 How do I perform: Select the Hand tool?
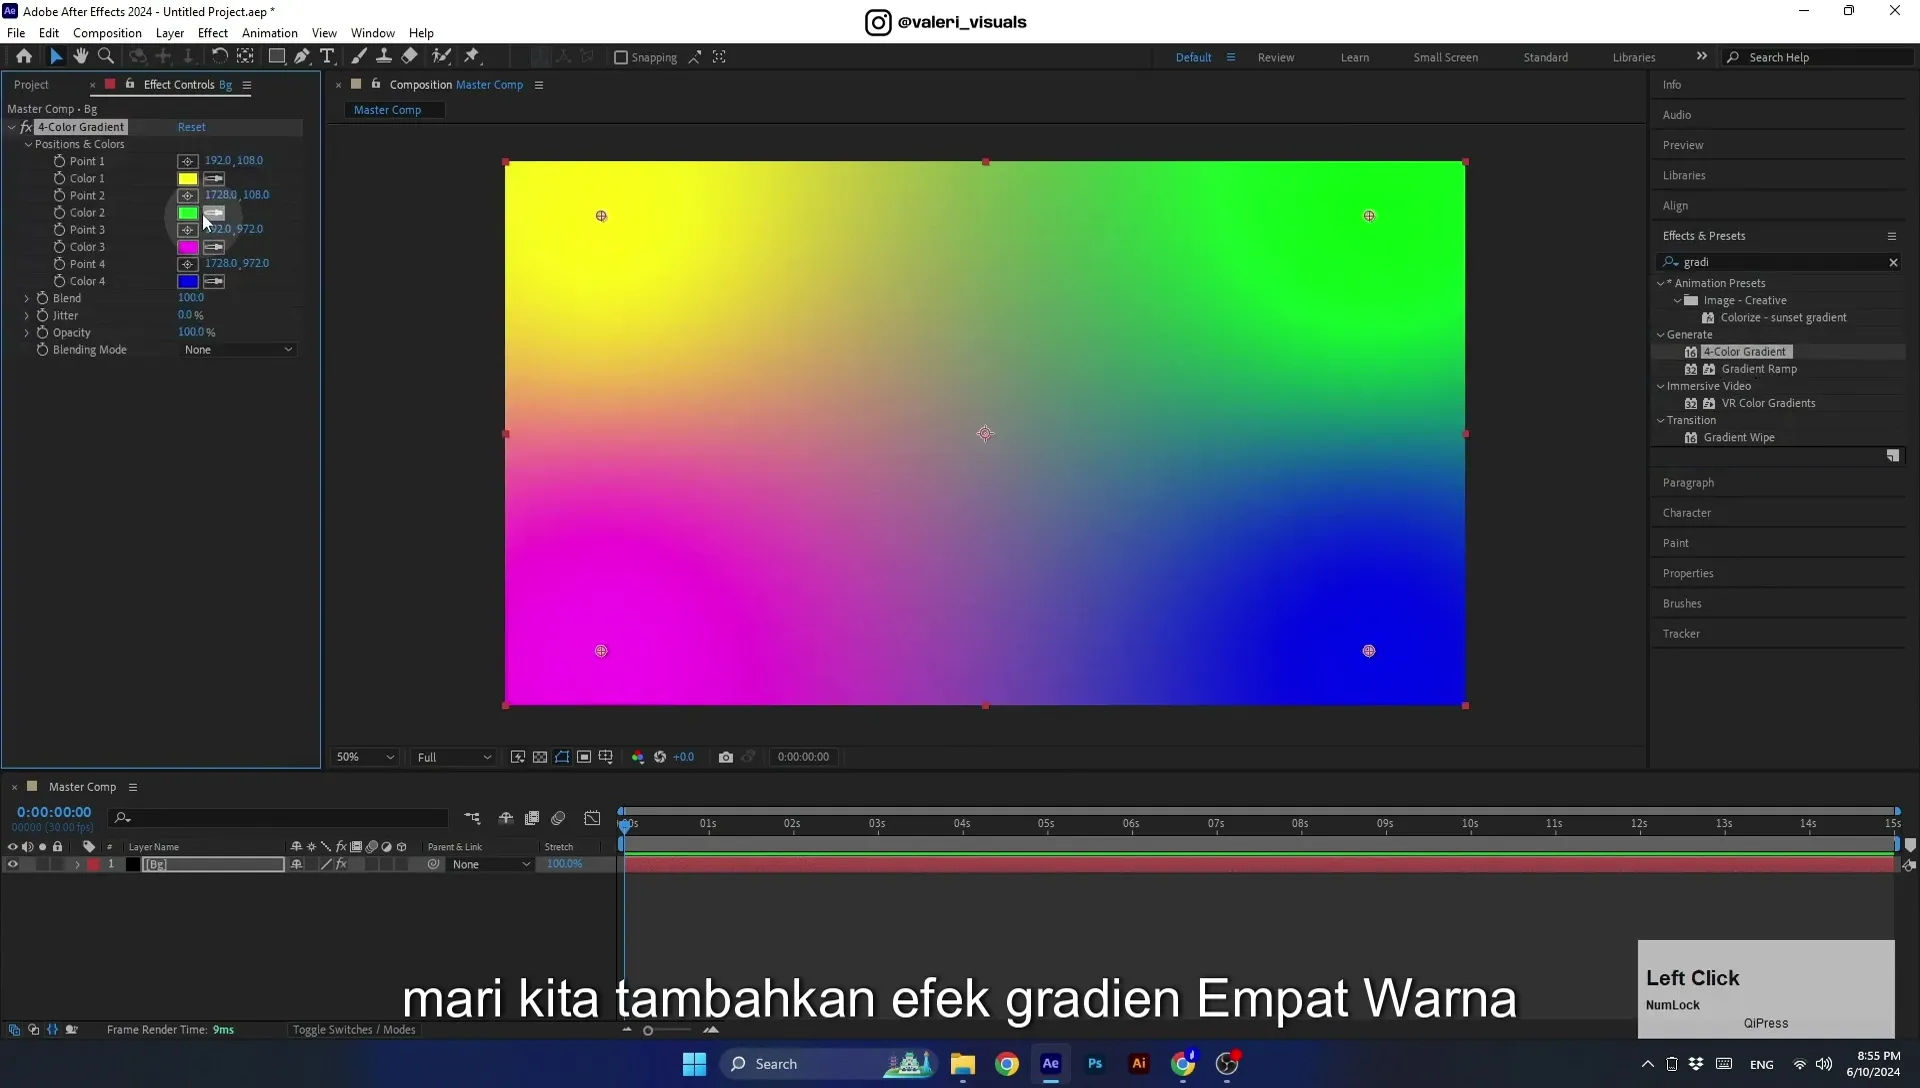(81, 57)
